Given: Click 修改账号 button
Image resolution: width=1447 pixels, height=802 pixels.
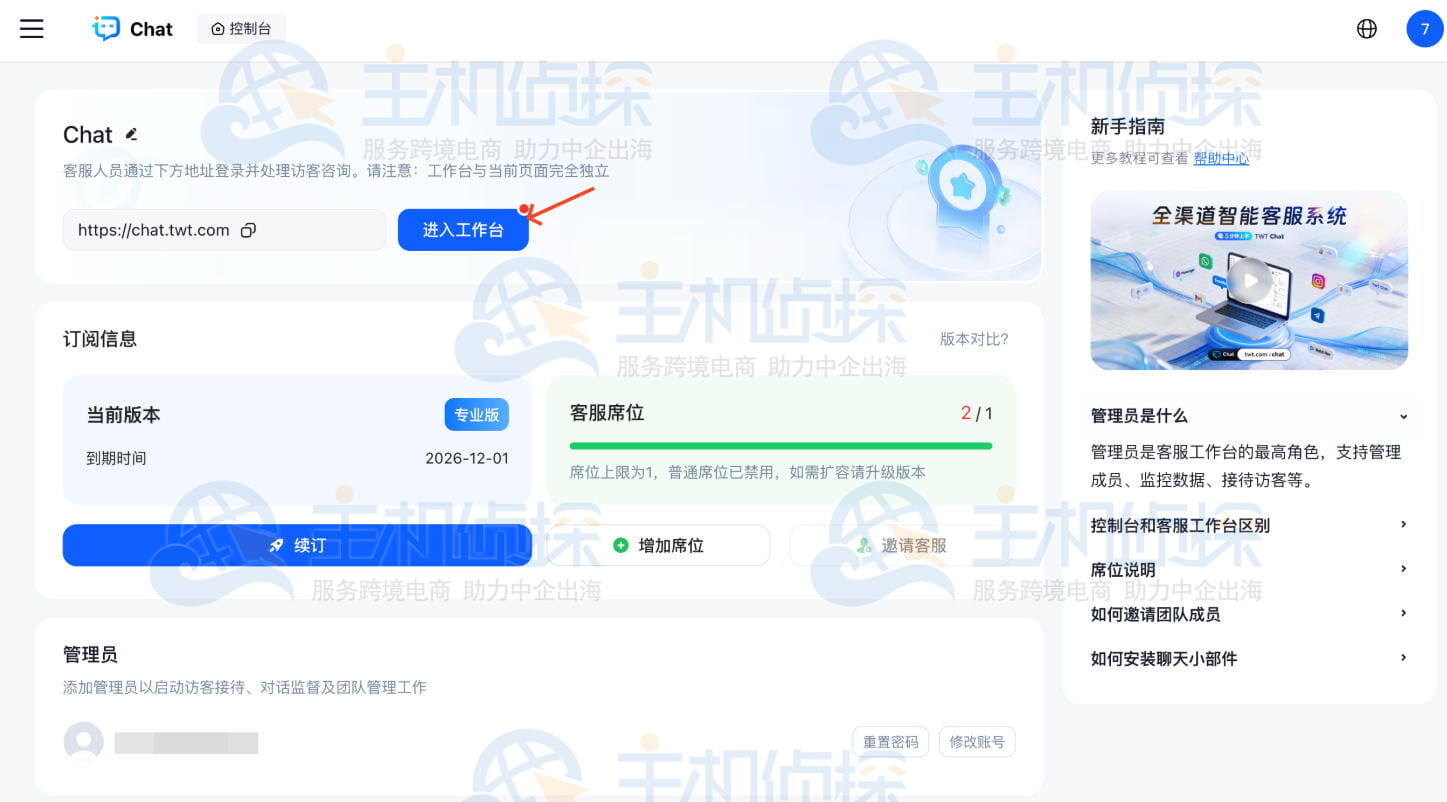Looking at the screenshot, I should [977, 742].
